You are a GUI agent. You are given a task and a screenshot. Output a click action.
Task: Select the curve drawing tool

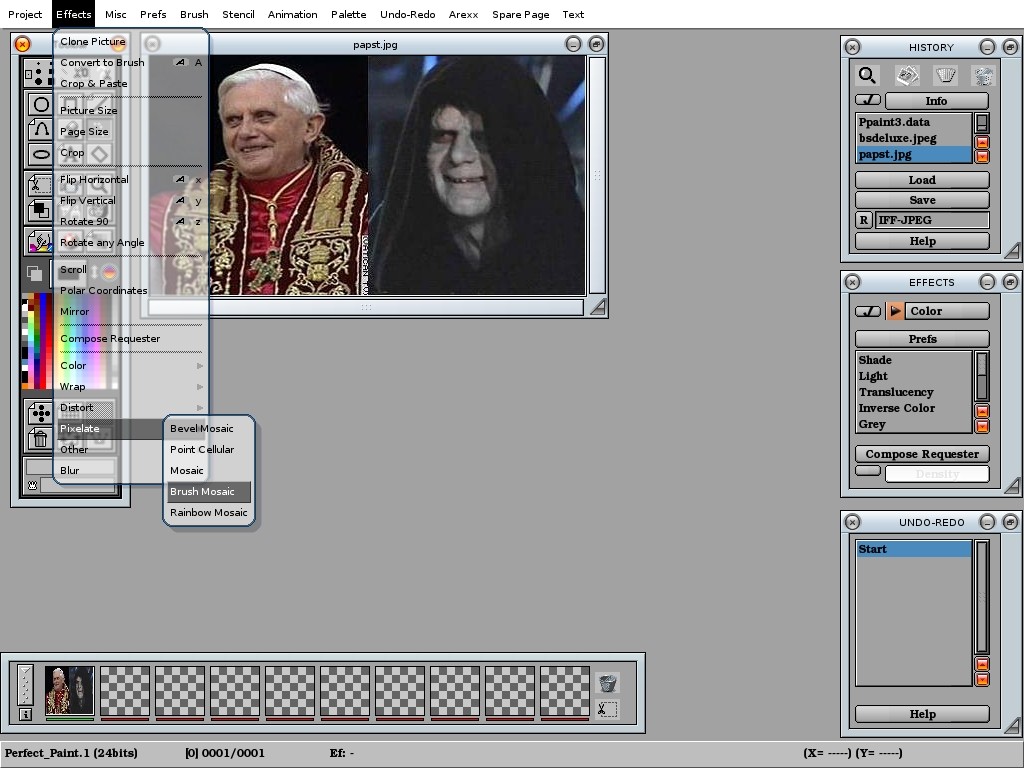point(40,129)
